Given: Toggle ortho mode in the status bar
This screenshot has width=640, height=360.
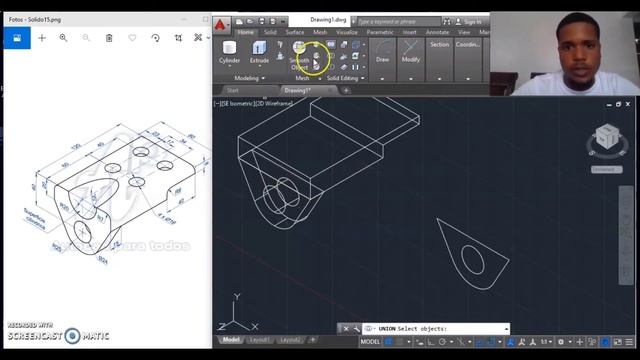Looking at the screenshot, I should (431, 342).
